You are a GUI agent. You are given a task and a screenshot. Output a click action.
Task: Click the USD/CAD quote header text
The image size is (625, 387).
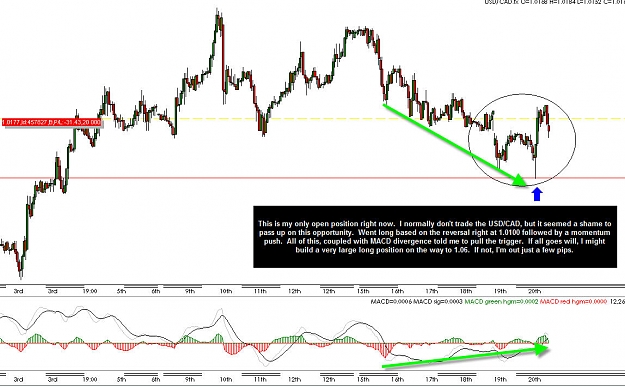[554, 2]
